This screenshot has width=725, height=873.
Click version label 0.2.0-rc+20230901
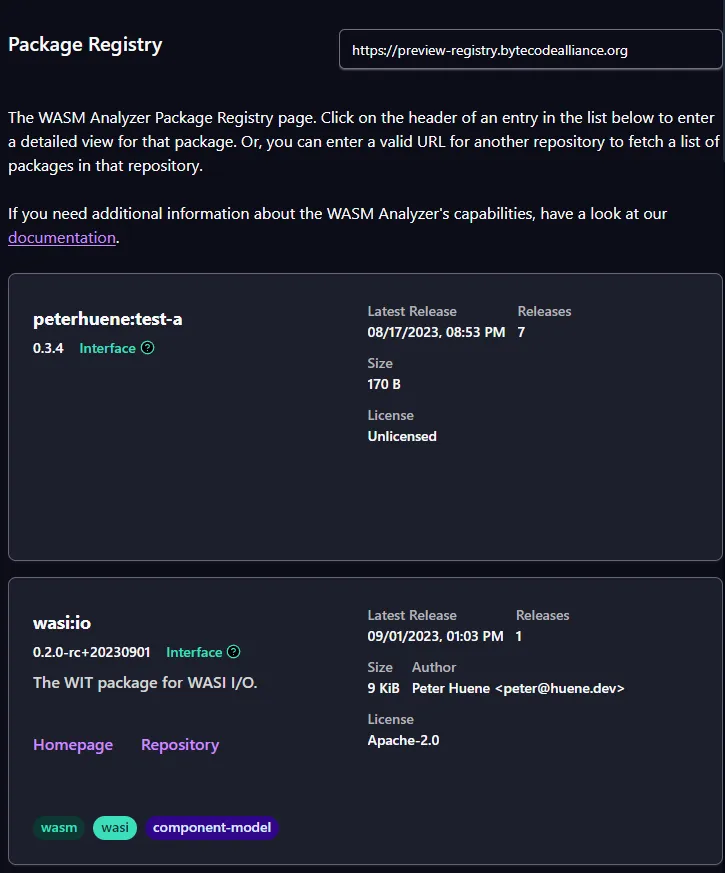click(93, 651)
